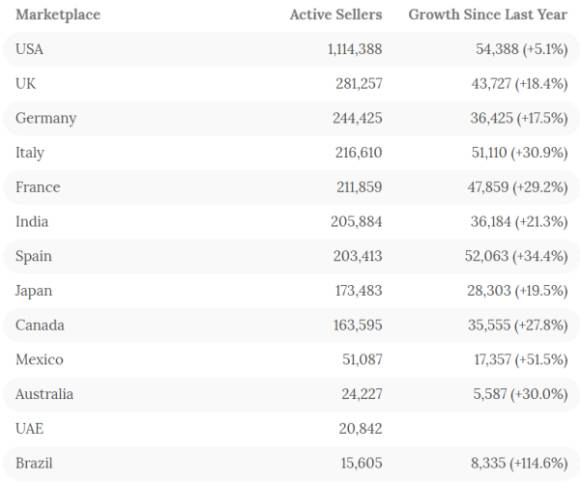Screen dimensions: 580x483
Task: Select the USA marketplace row label
Action: pos(29,49)
